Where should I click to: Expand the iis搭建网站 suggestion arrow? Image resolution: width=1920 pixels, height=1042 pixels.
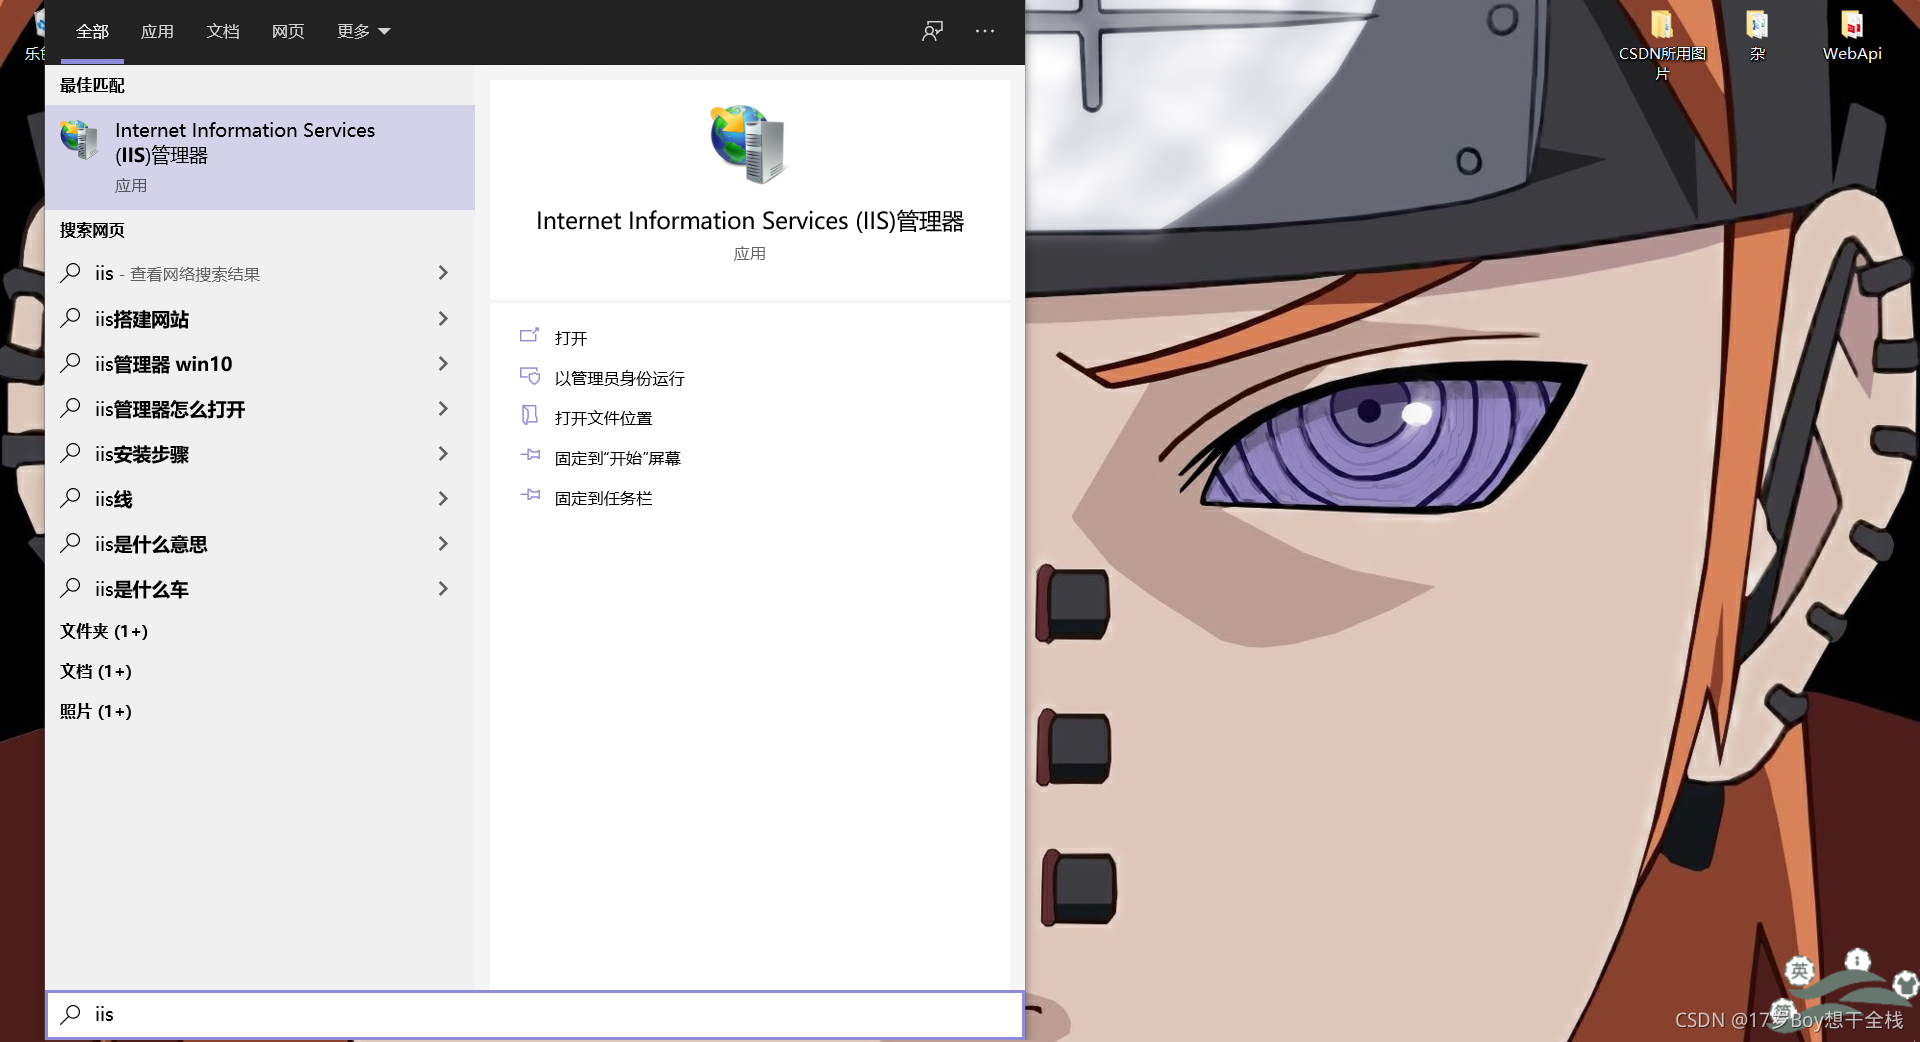[443, 318]
